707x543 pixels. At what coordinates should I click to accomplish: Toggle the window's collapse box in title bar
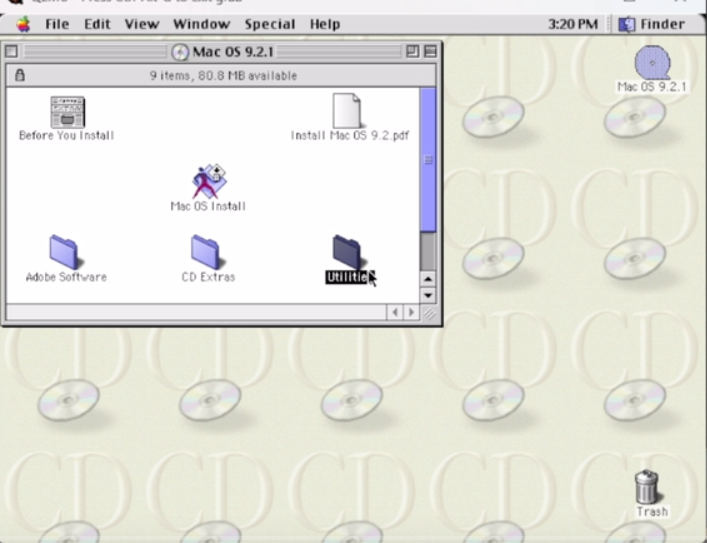429,51
